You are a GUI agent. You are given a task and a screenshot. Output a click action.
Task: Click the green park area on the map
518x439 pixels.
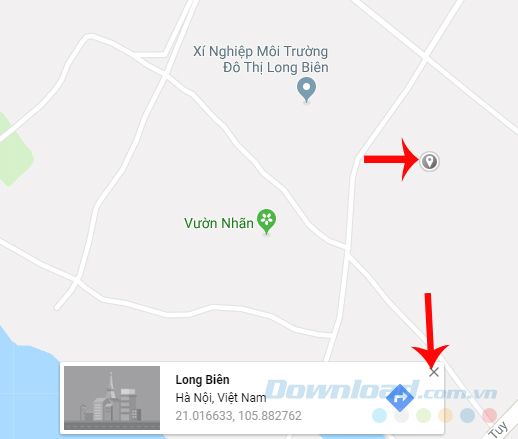pos(13,150)
